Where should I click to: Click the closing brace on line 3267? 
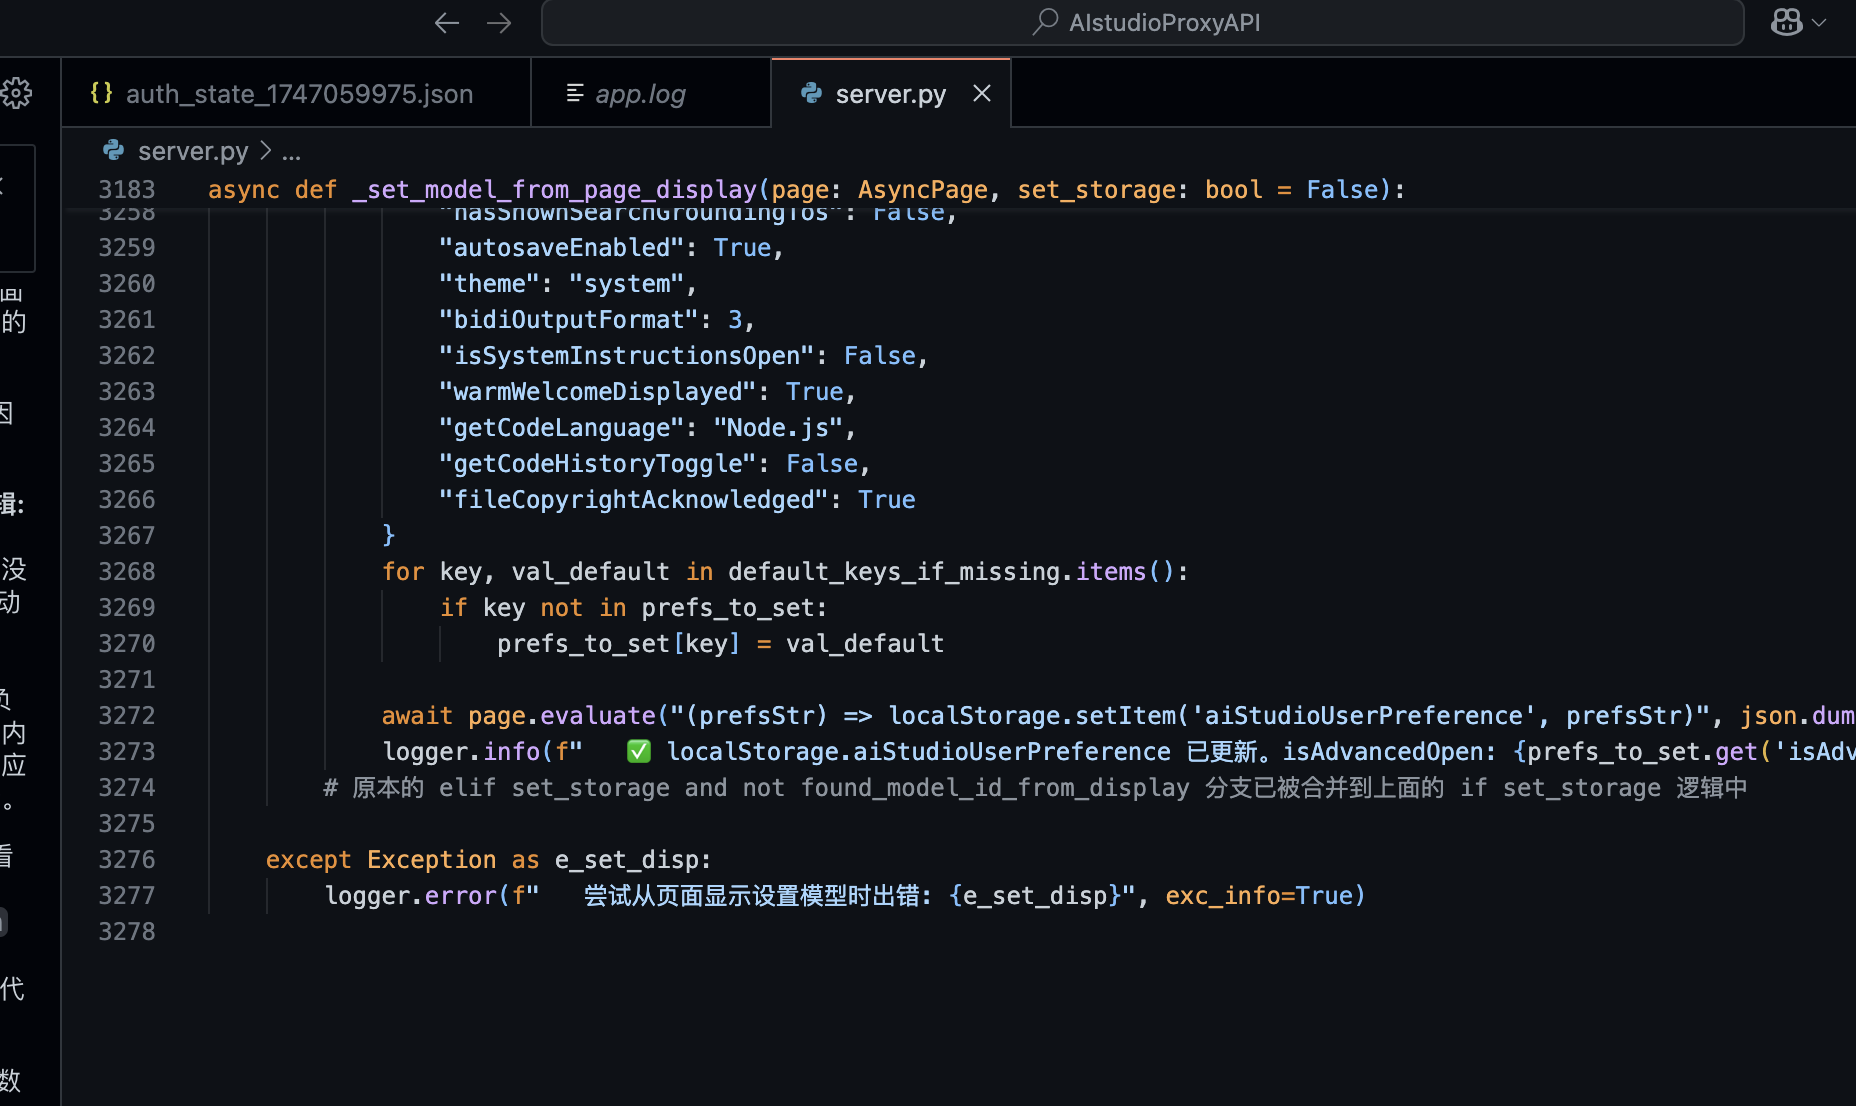point(389,536)
